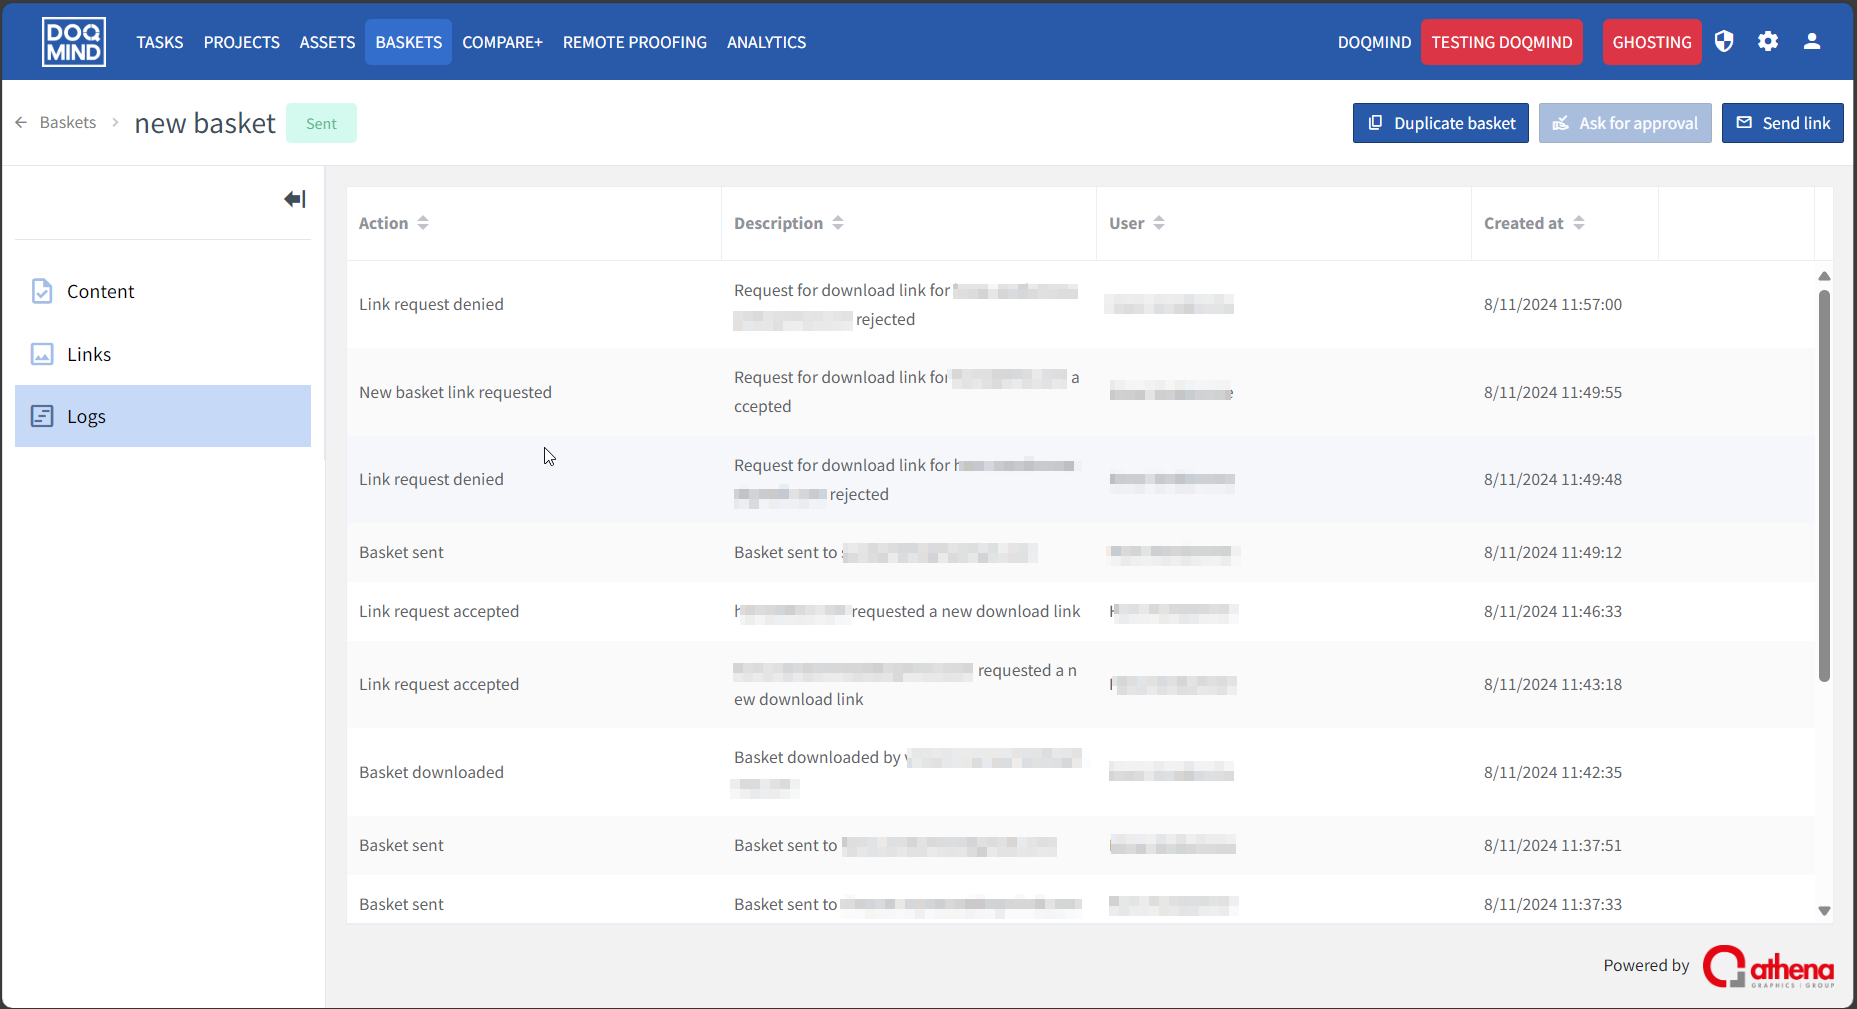Image resolution: width=1857 pixels, height=1009 pixels.
Task: Click the Ask for approval button
Action: click(1625, 123)
